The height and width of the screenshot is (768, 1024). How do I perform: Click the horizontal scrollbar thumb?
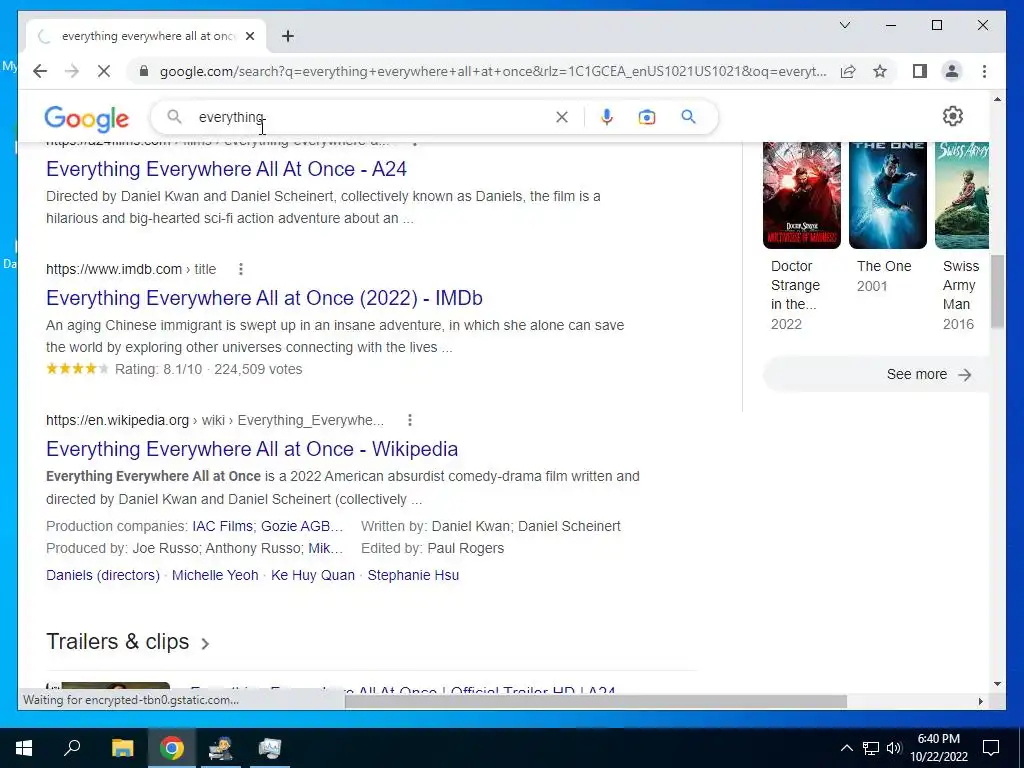point(596,701)
